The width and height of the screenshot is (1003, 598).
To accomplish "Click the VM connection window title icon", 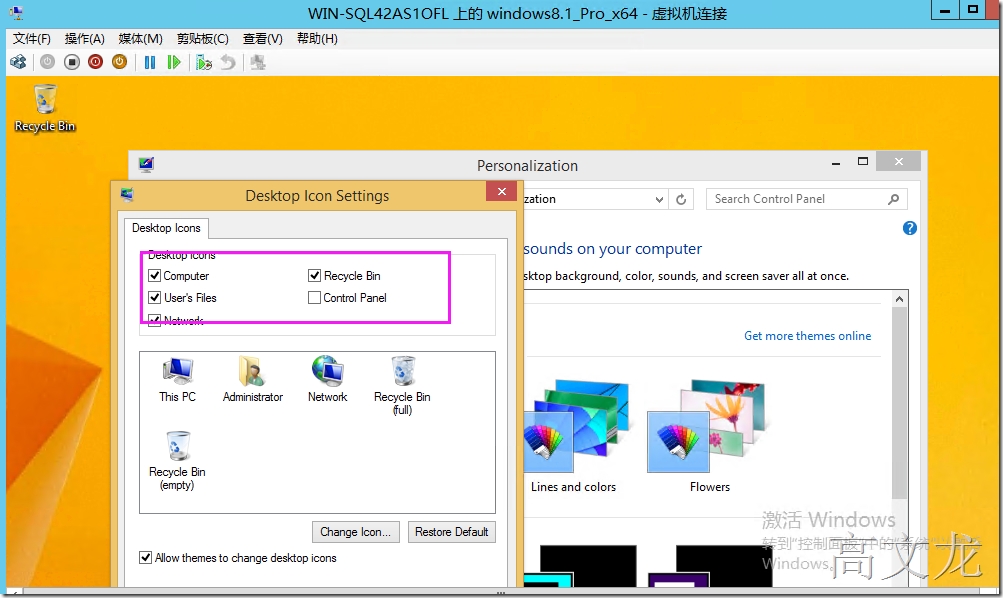I will click(x=15, y=13).
